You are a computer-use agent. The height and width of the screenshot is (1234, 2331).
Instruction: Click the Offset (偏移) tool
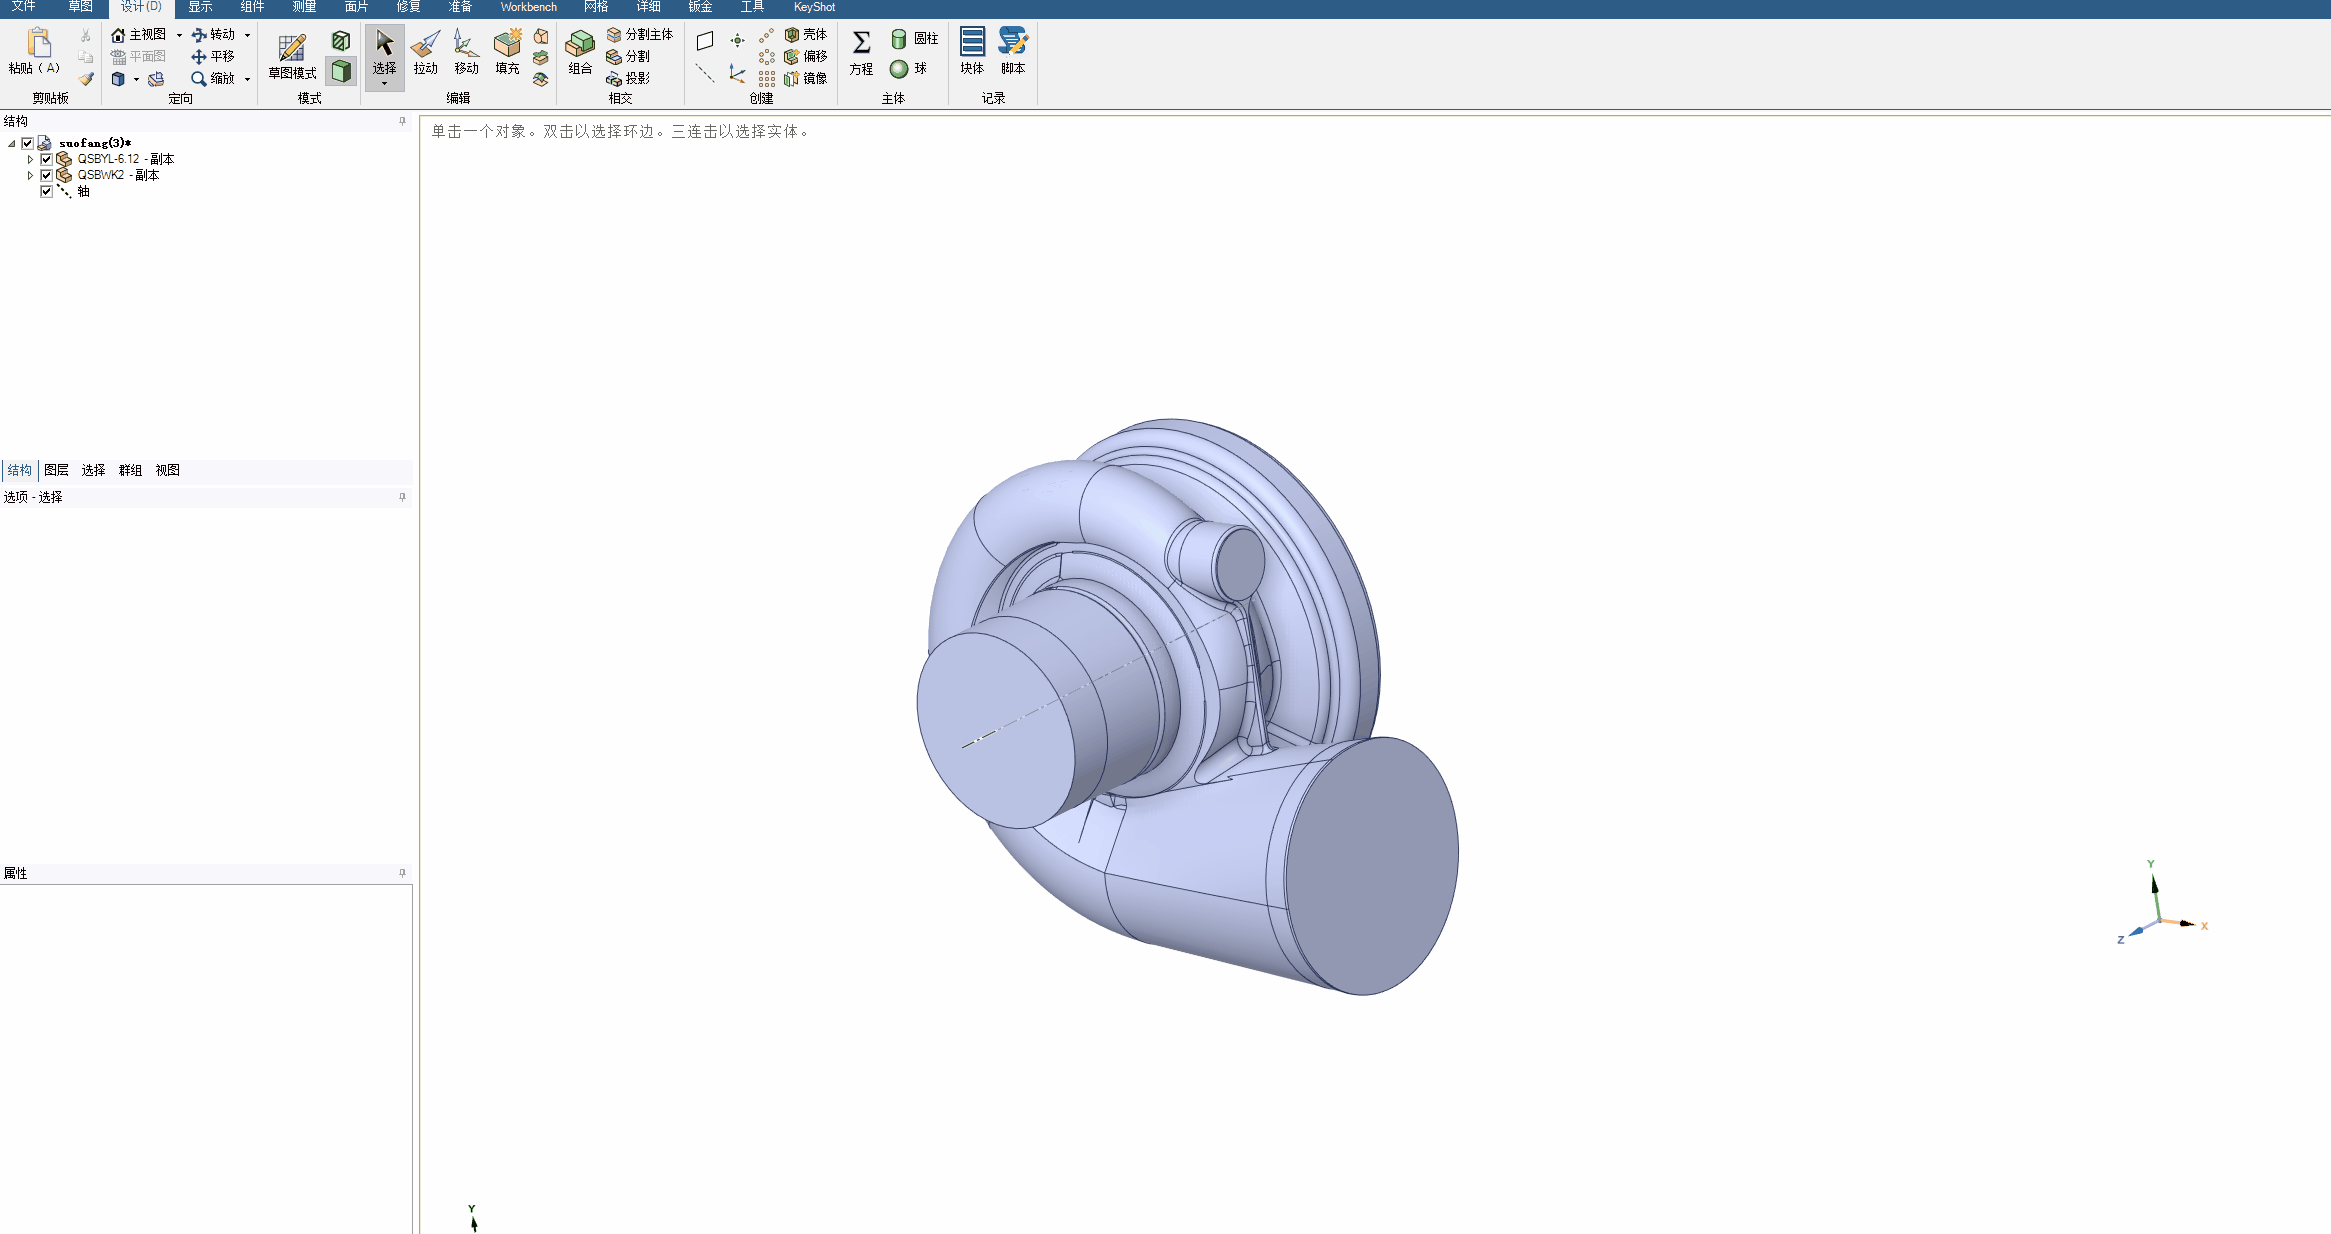pyautogui.click(x=806, y=57)
